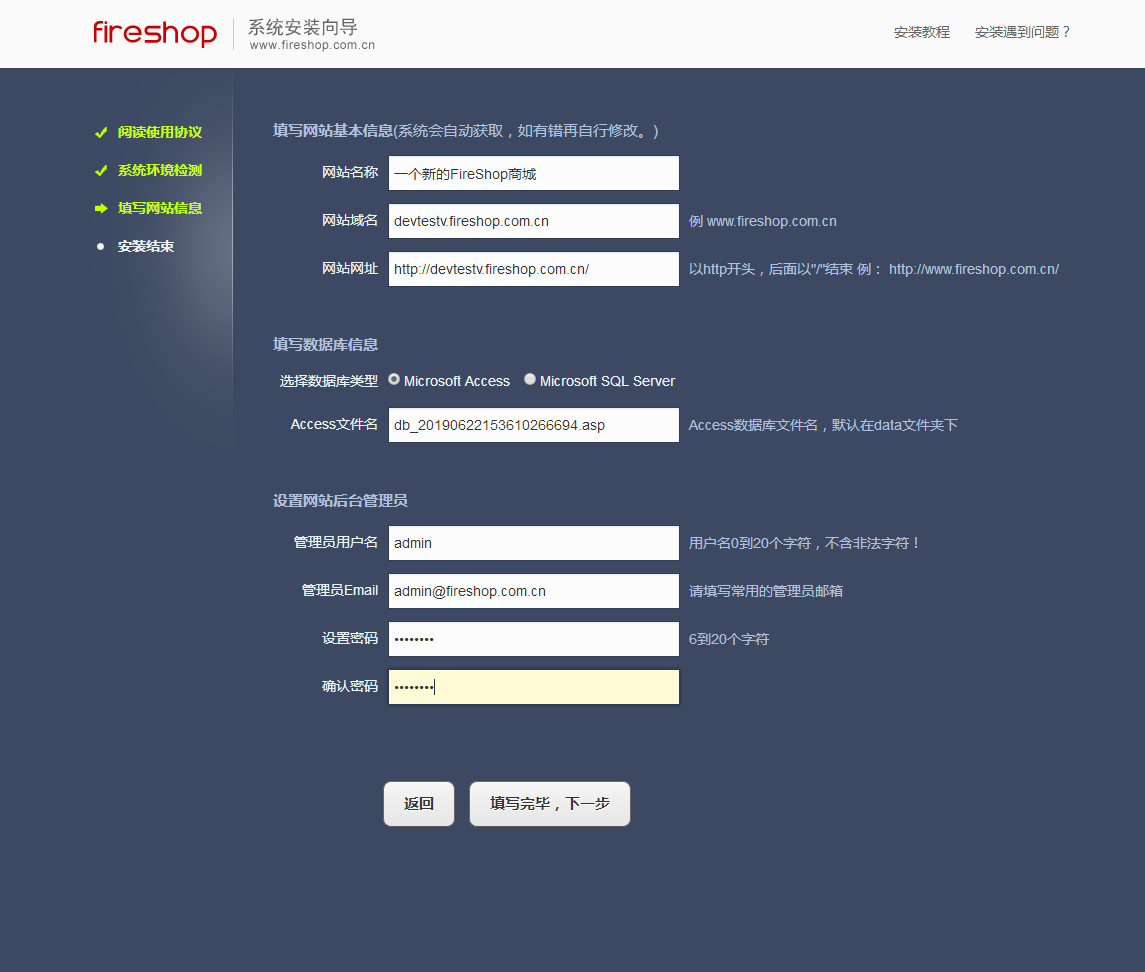Click the arrow icon beside 填写网站信息
The height and width of the screenshot is (972, 1145).
(x=101, y=208)
